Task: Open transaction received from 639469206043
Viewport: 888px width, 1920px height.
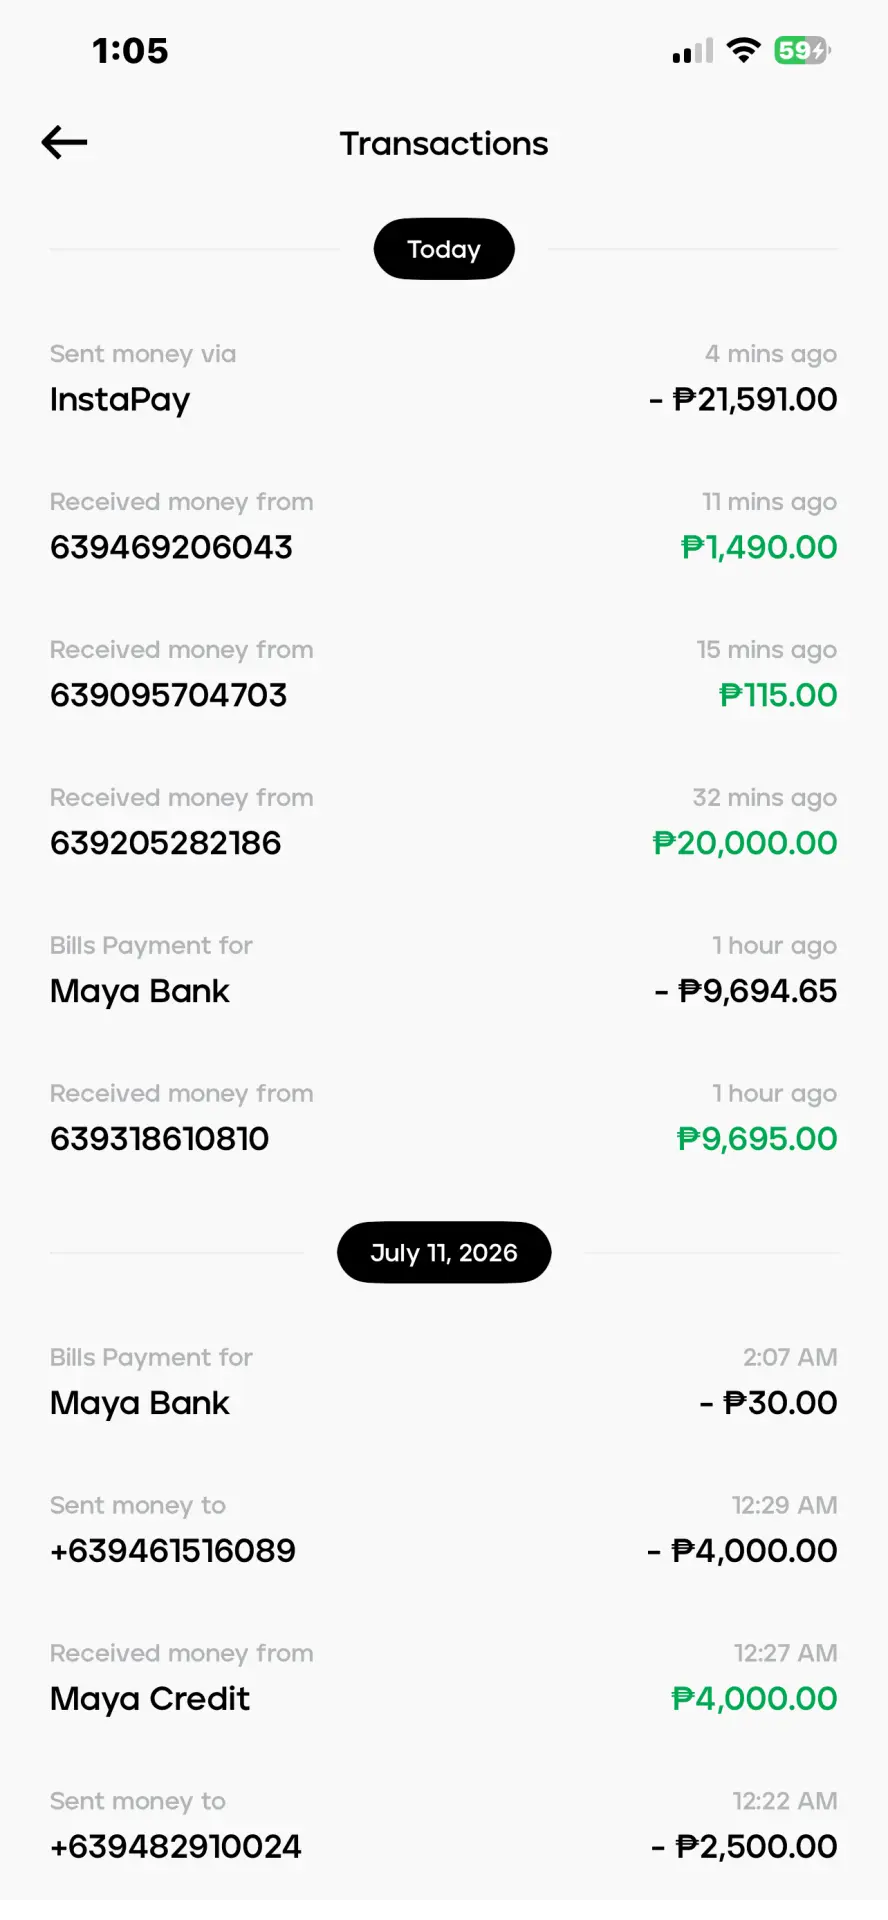Action: [x=444, y=527]
